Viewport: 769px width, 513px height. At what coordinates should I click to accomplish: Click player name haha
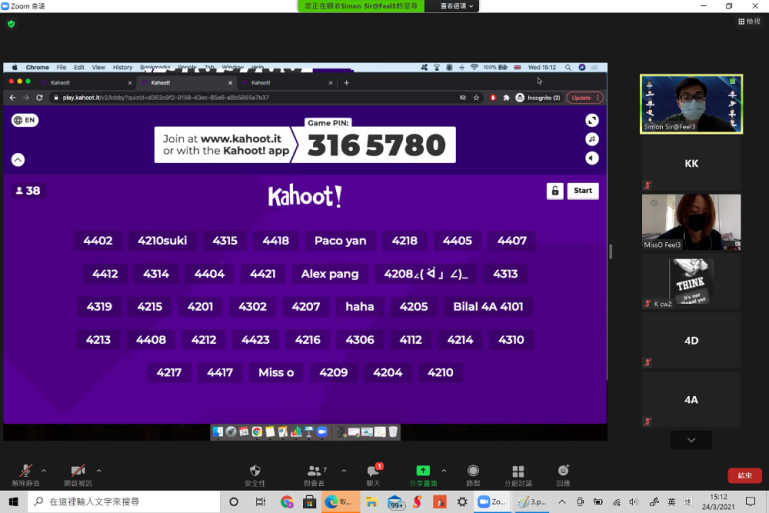coord(359,307)
